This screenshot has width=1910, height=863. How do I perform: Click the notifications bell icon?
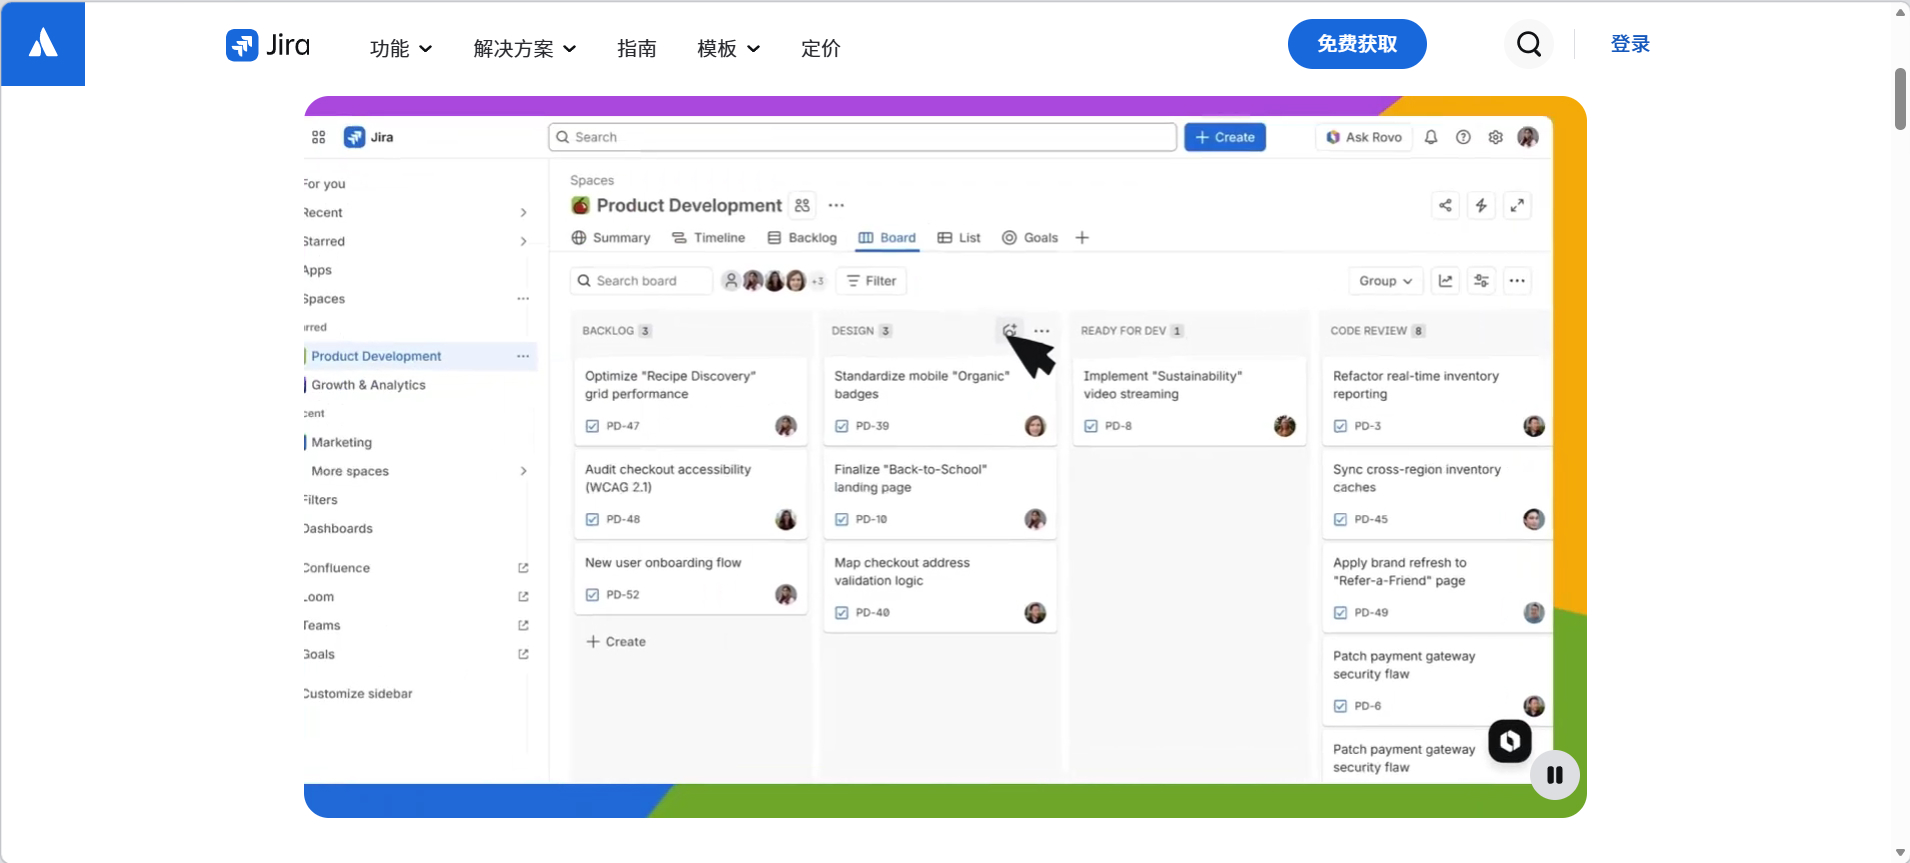(1431, 137)
